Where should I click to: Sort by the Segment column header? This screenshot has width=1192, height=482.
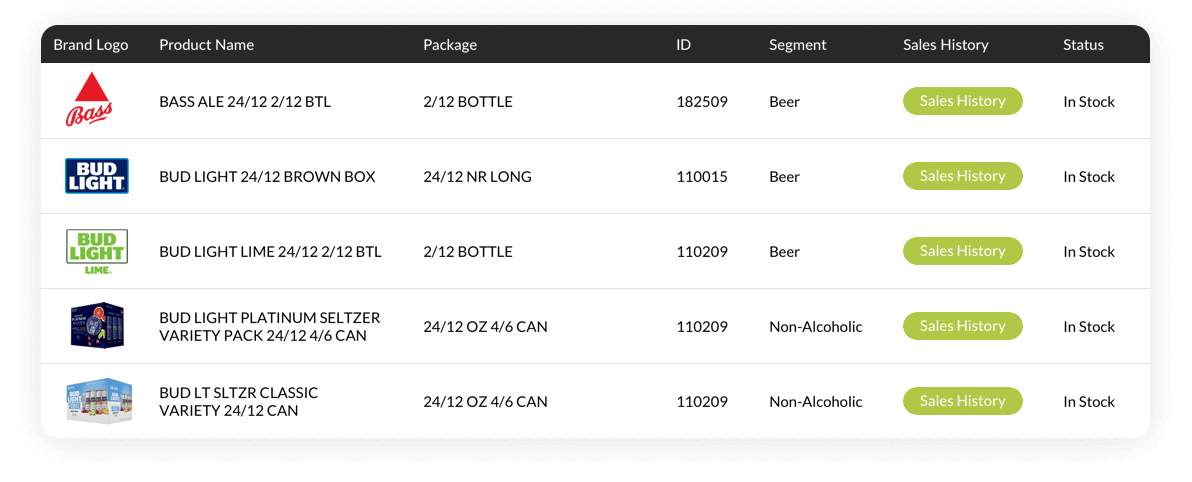797,45
